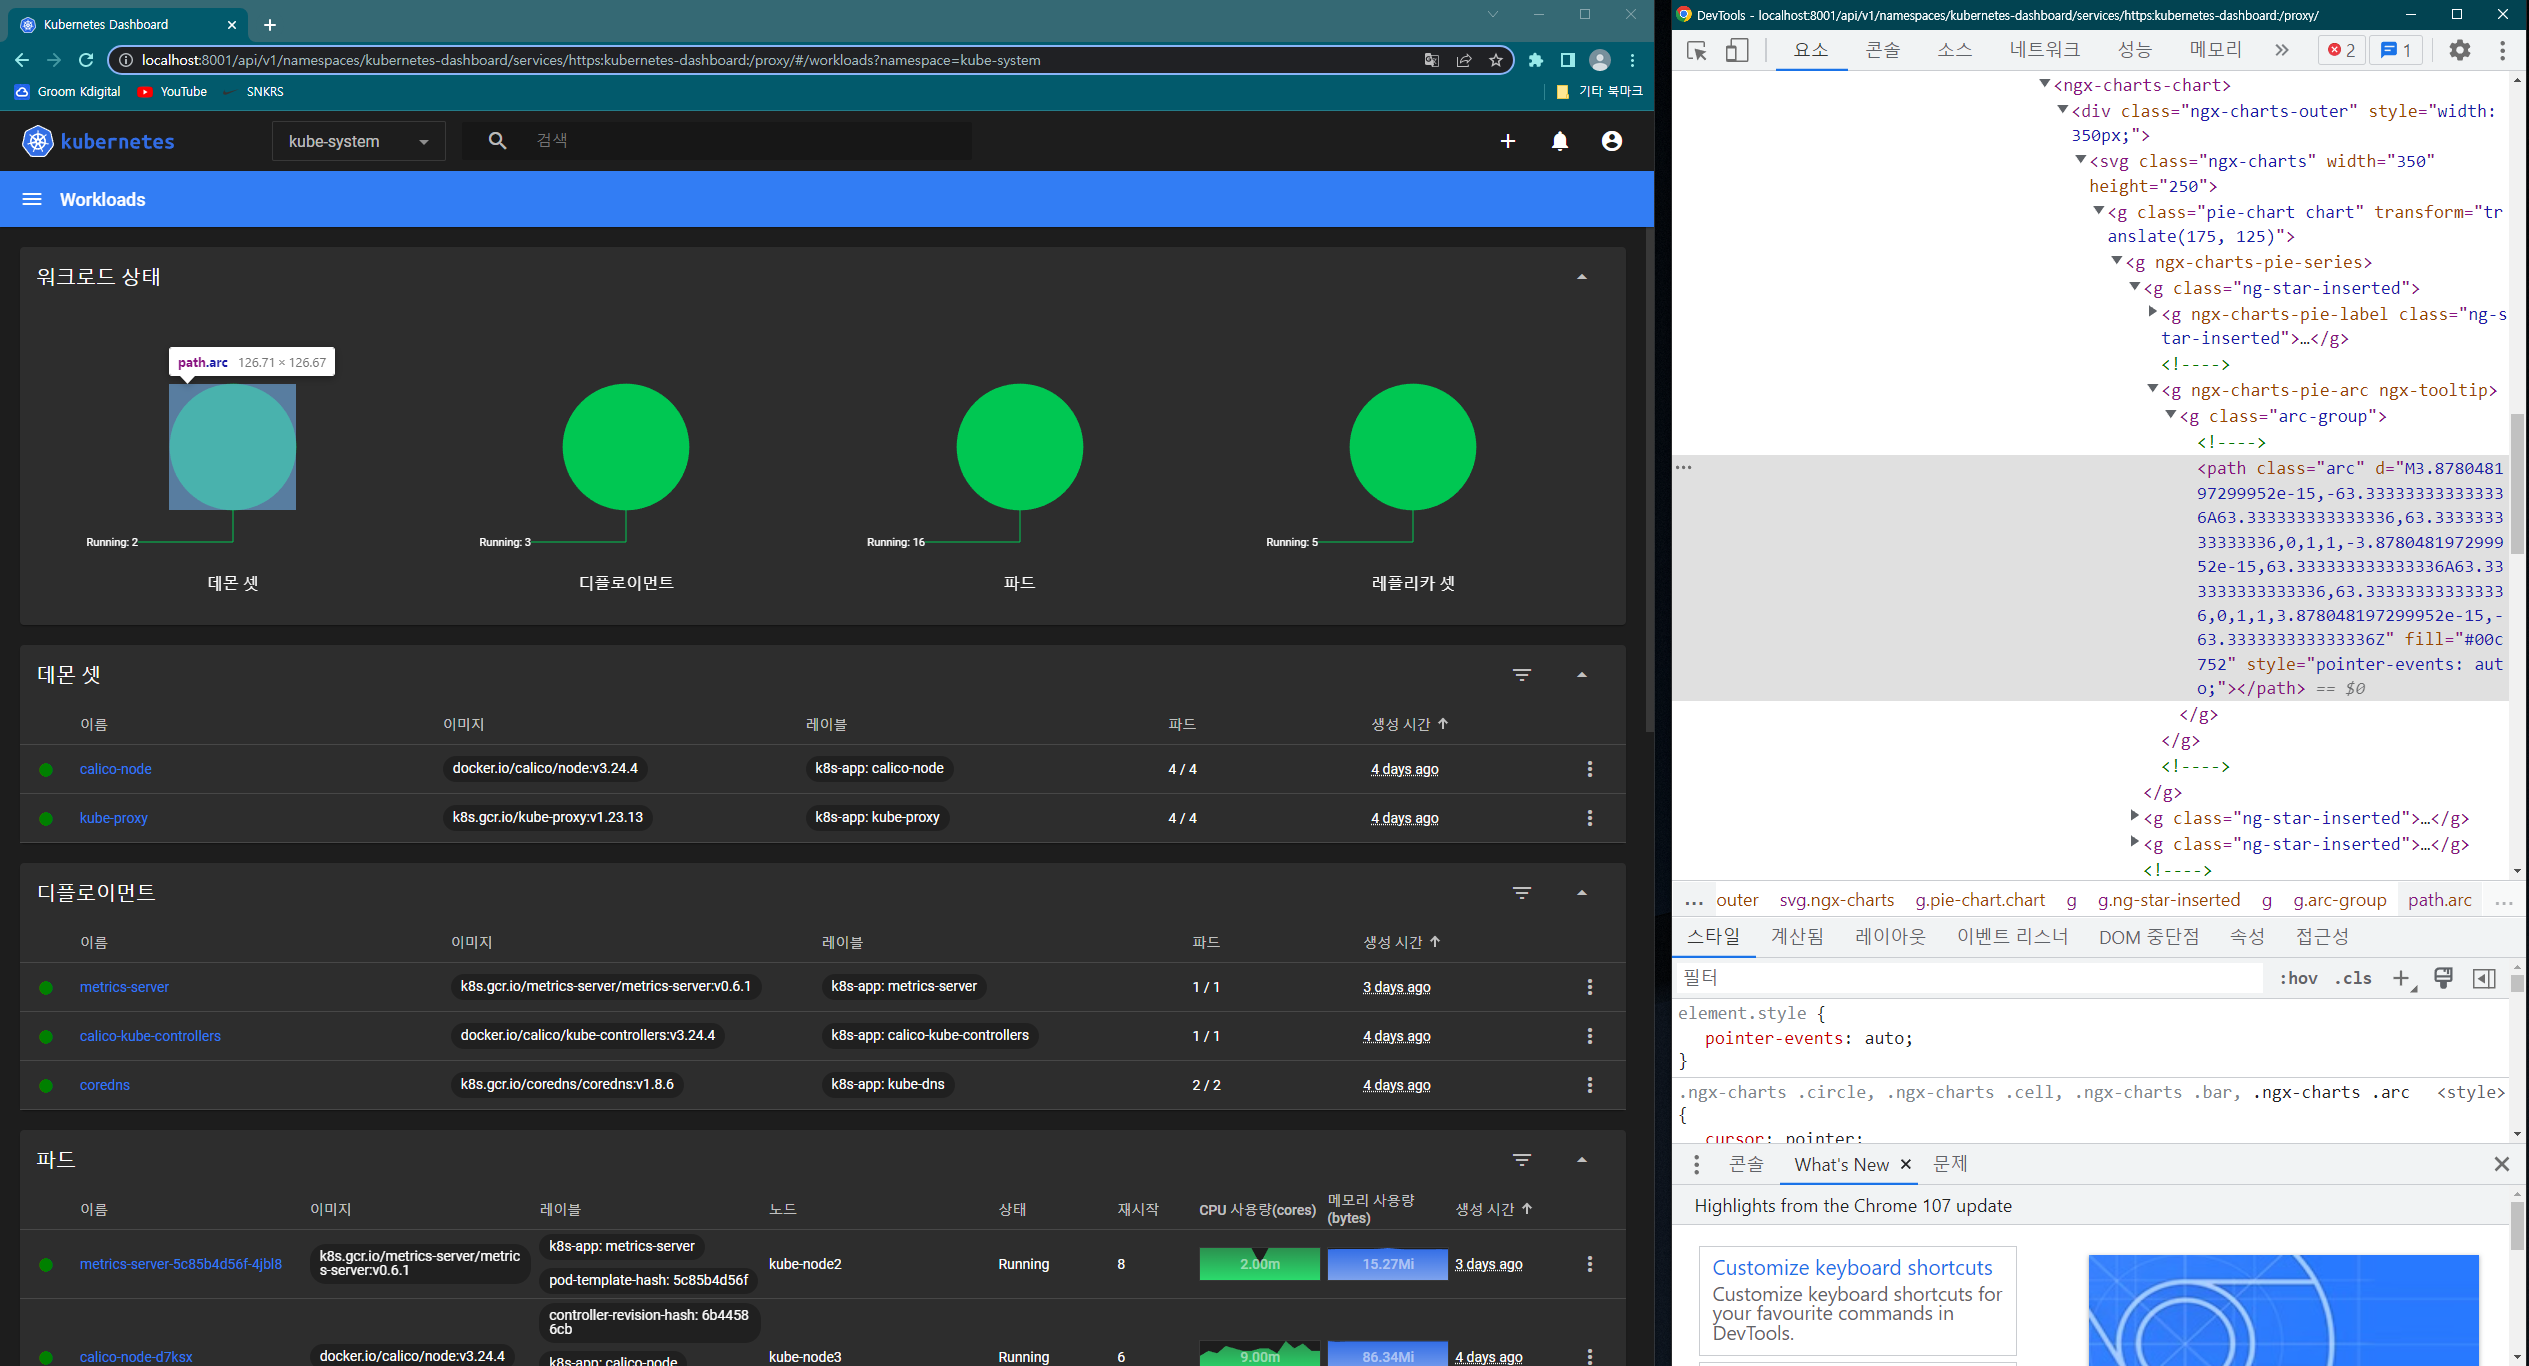The width and height of the screenshot is (2529, 1366).
Task: Open the kube-system namespace dropdown
Action: click(x=358, y=140)
